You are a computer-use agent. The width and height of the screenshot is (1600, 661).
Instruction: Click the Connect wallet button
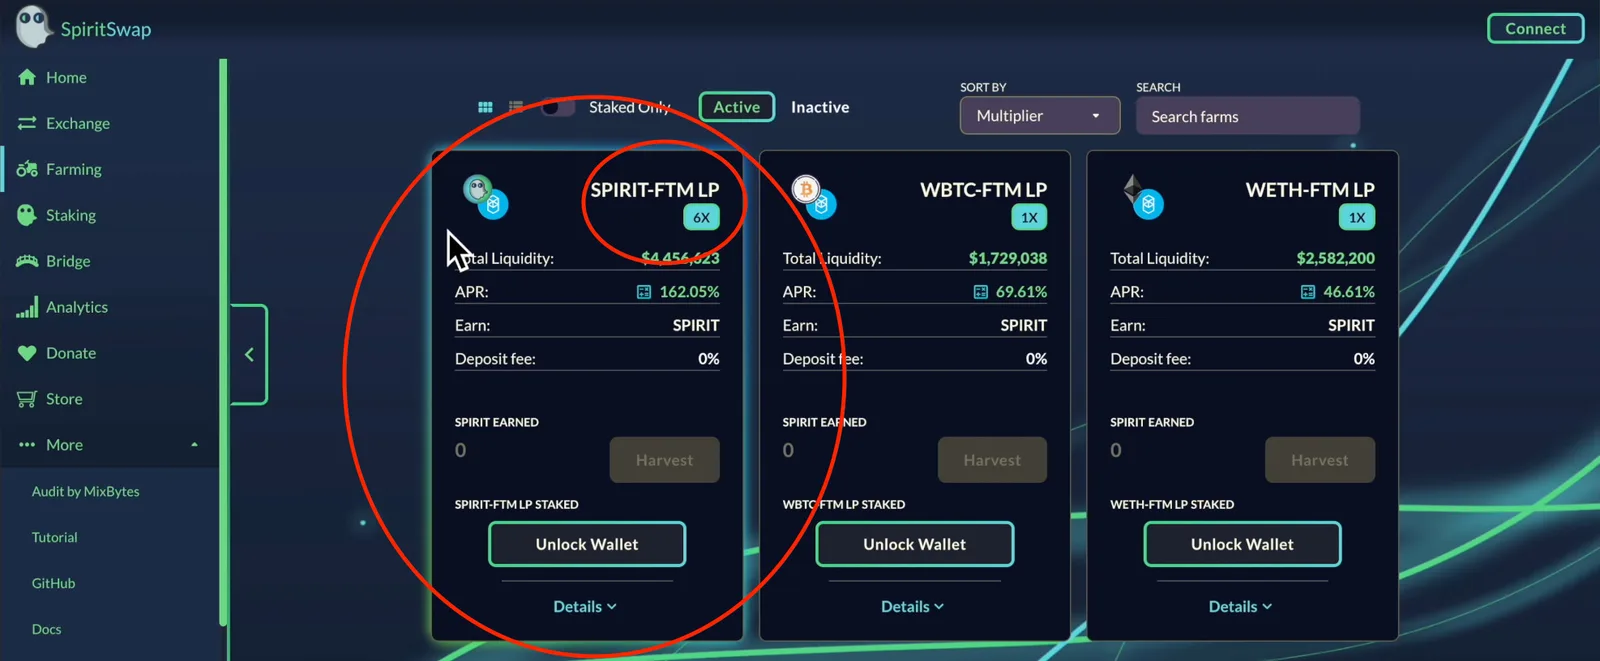pyautogui.click(x=1536, y=28)
